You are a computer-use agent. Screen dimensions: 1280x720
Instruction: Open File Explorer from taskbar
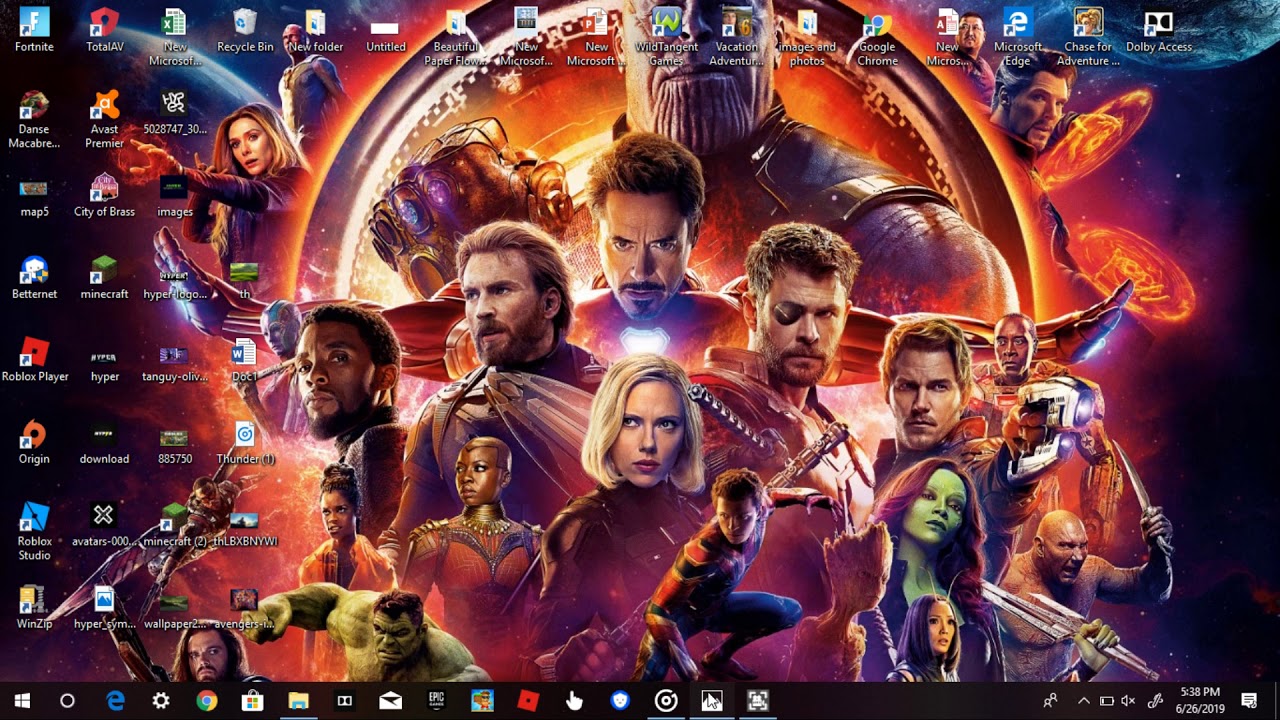click(x=299, y=701)
